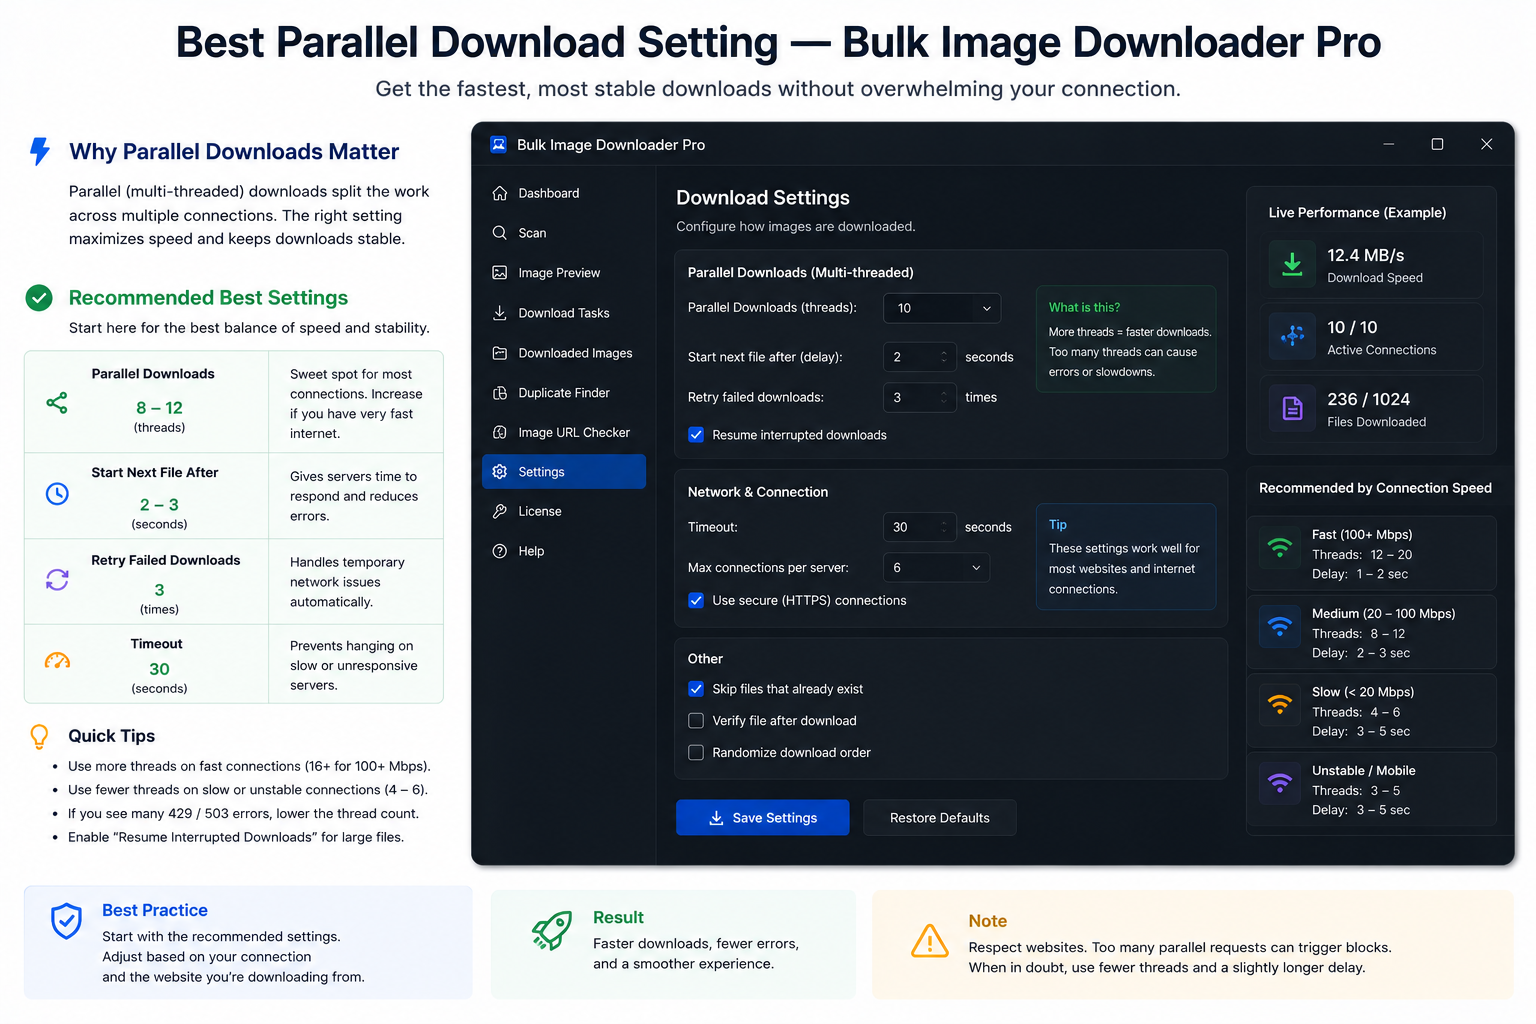Screen dimensions: 1536x1024
Task: Click the purple Files Downloaded document icon
Action: [1292, 408]
